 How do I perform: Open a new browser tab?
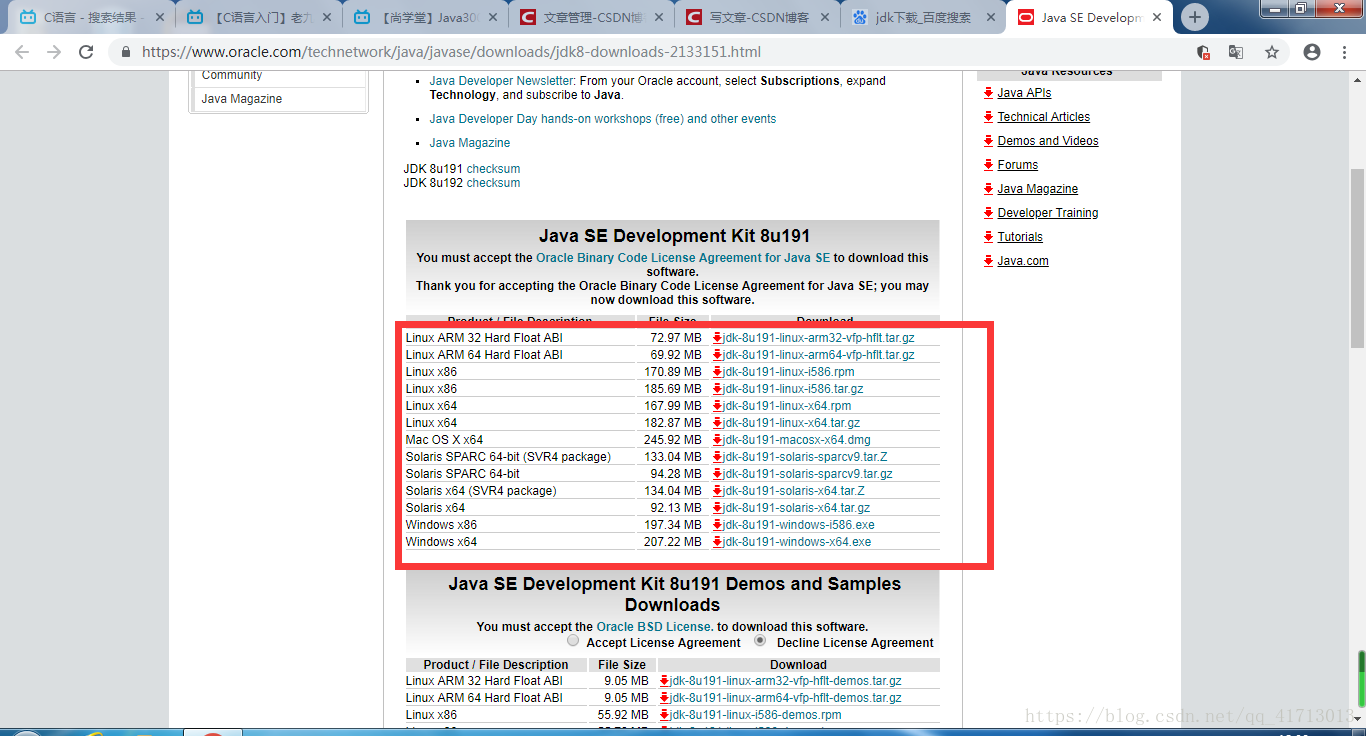pyautogui.click(x=1195, y=17)
